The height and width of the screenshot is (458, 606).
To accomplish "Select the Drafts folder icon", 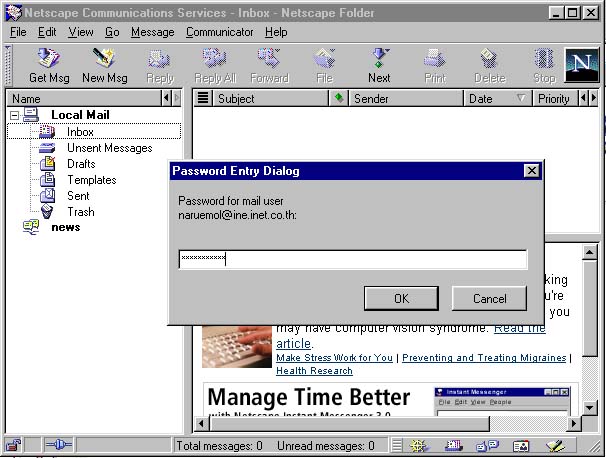I will (48, 163).
